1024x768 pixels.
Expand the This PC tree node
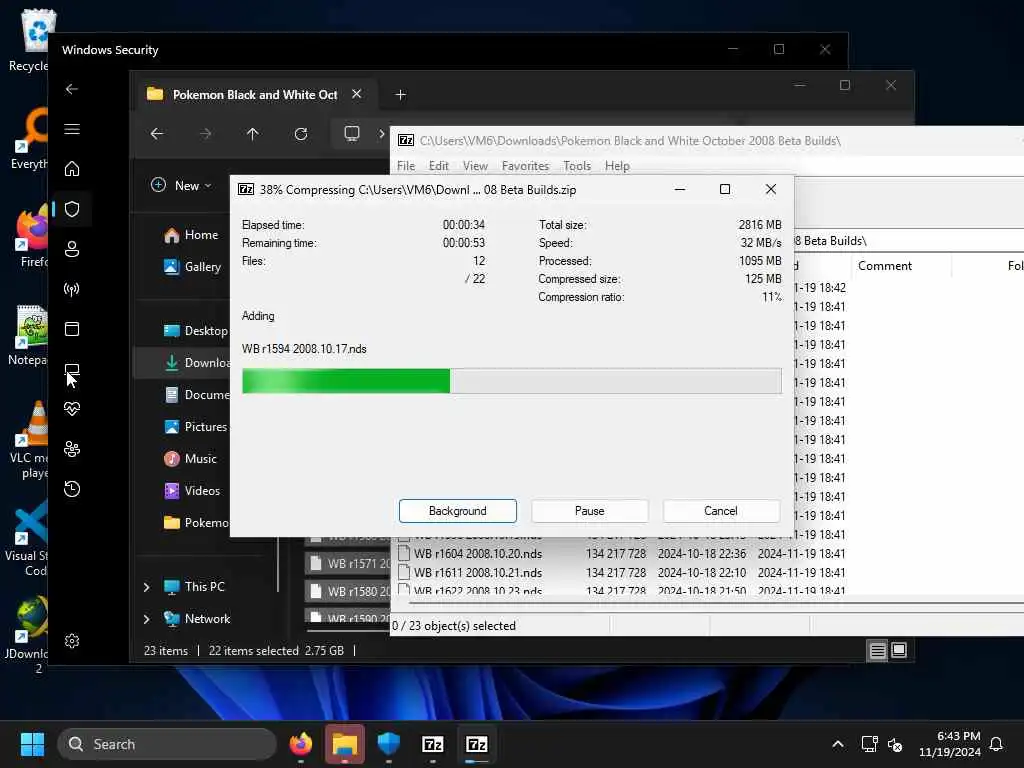[x=146, y=587]
